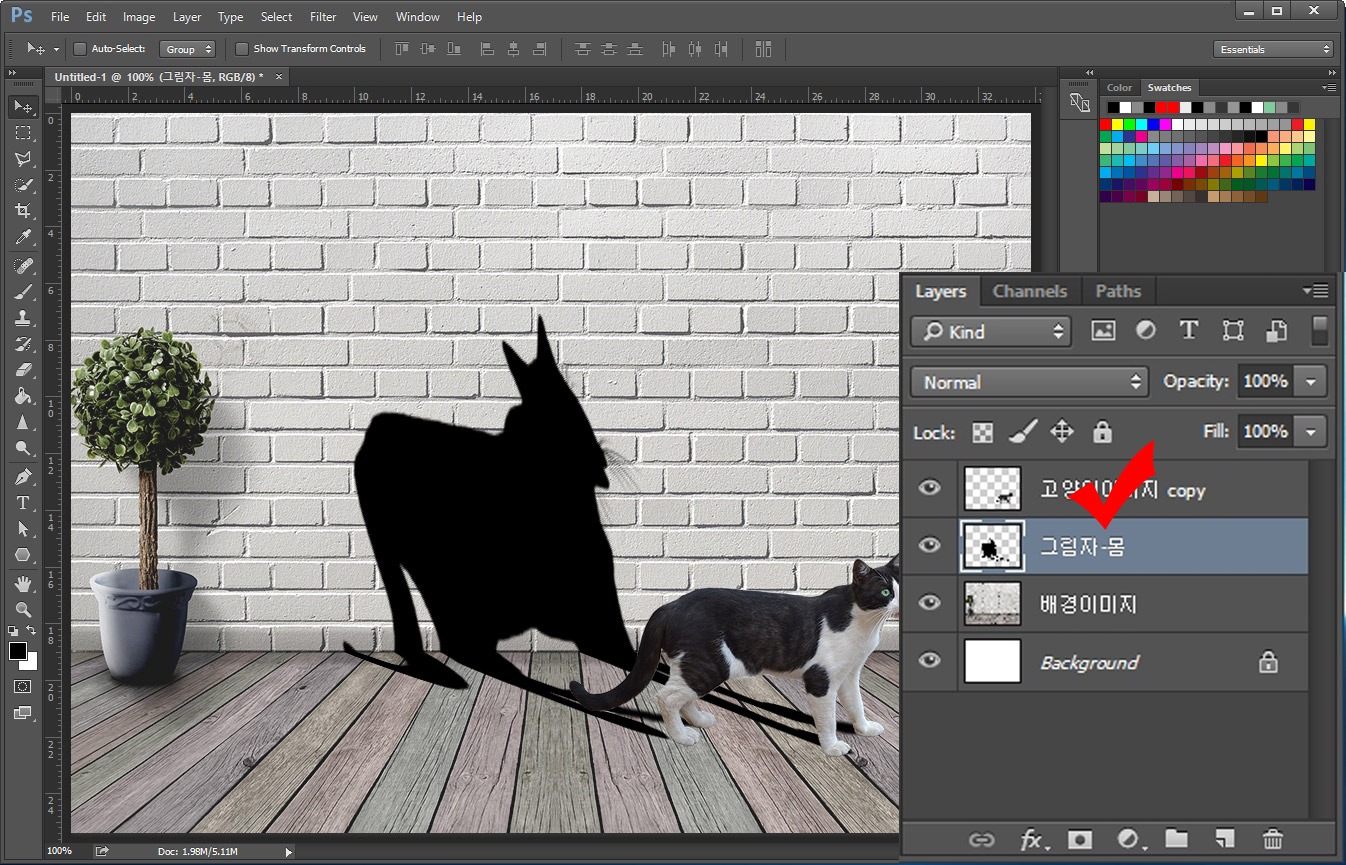The image size is (1346, 865).
Task: Open the Opacity slider dropdown arrow
Action: (1311, 381)
